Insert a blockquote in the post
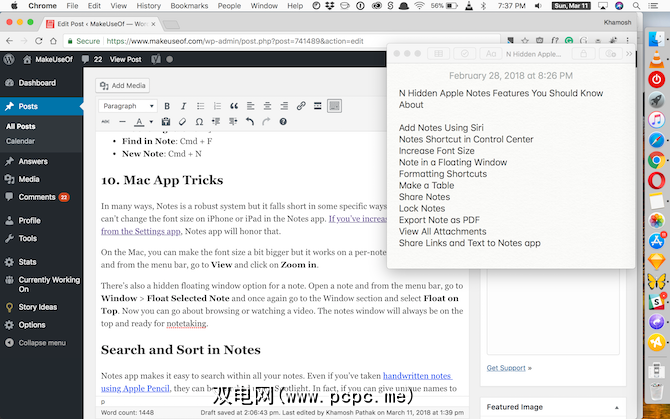Viewport: 670px width, 419px height. pos(235,106)
